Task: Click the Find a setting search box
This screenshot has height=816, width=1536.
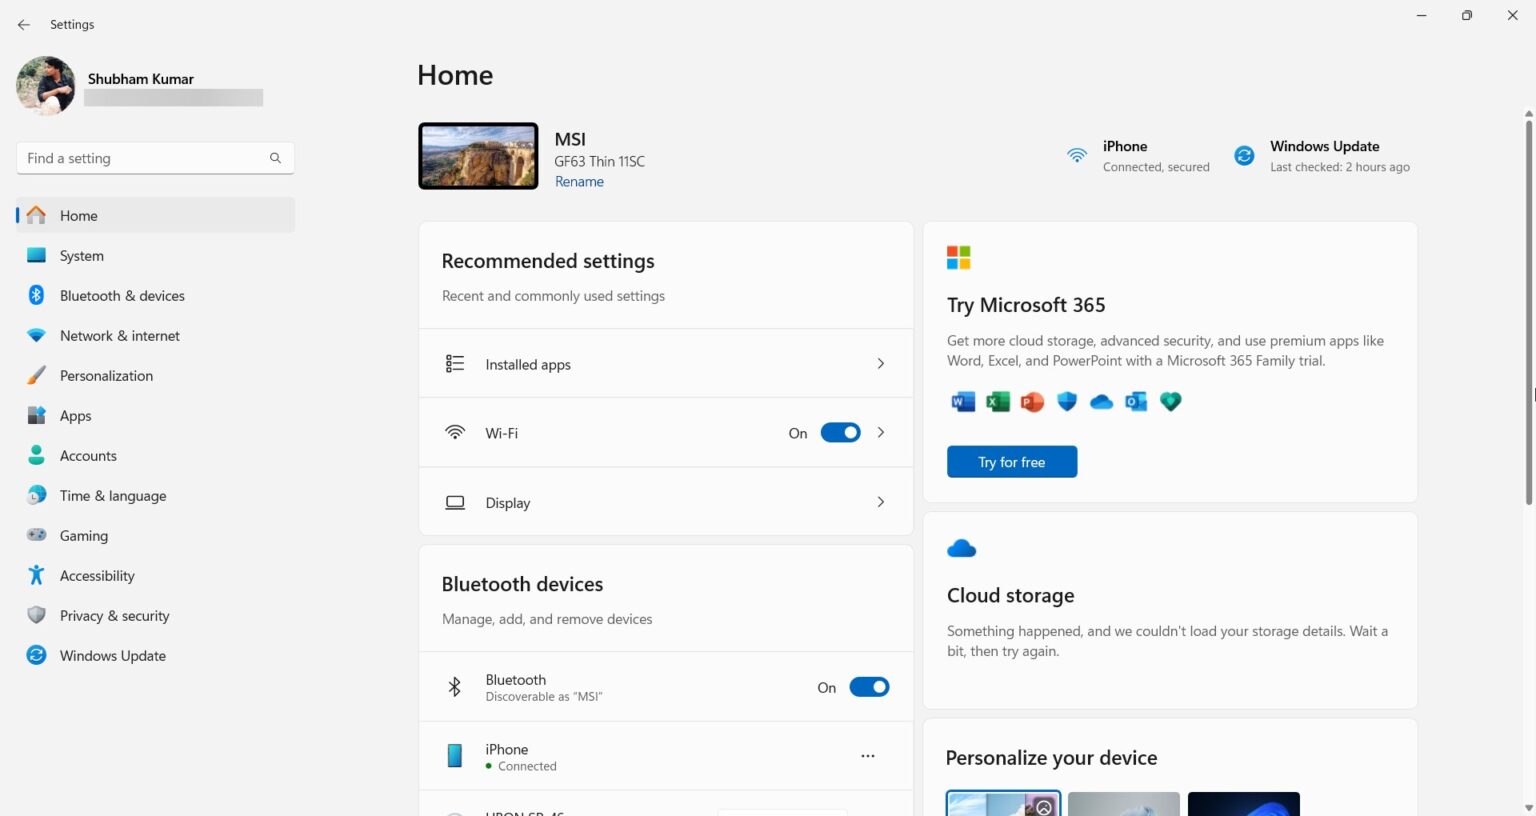Action: (155, 157)
